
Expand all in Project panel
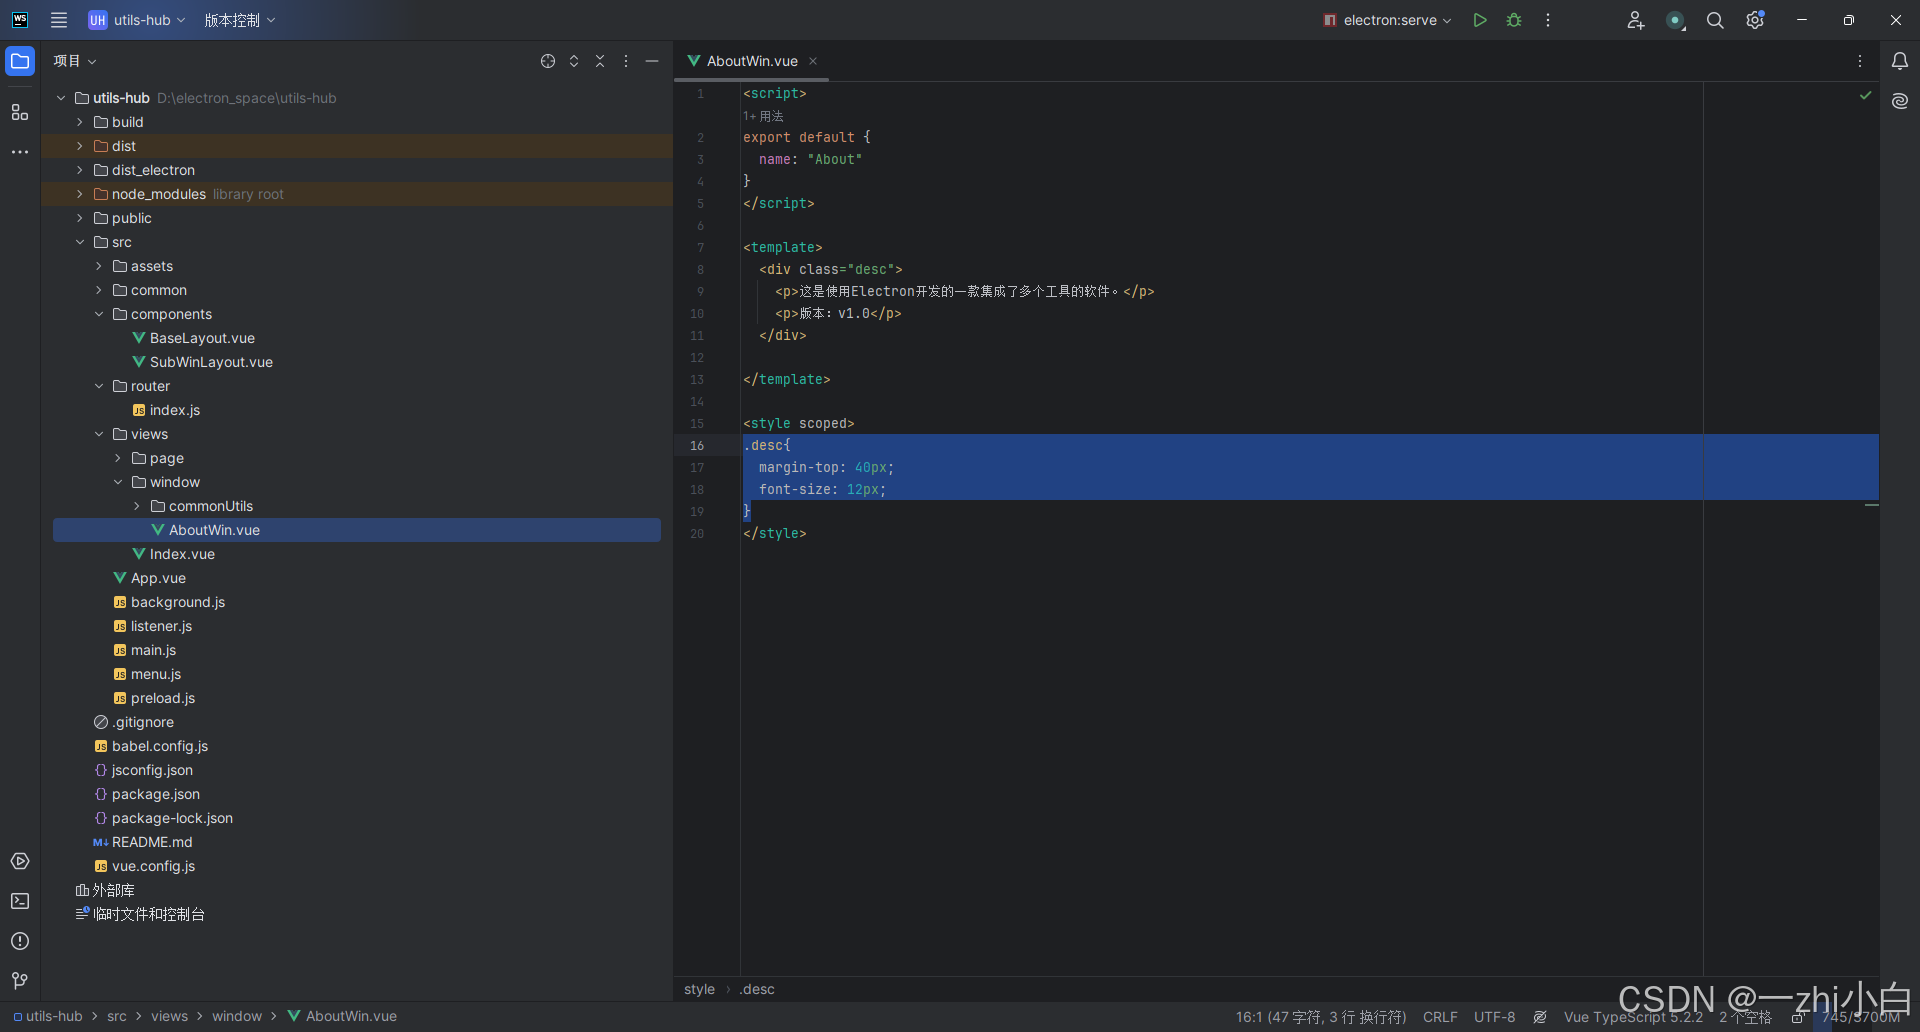pos(574,61)
